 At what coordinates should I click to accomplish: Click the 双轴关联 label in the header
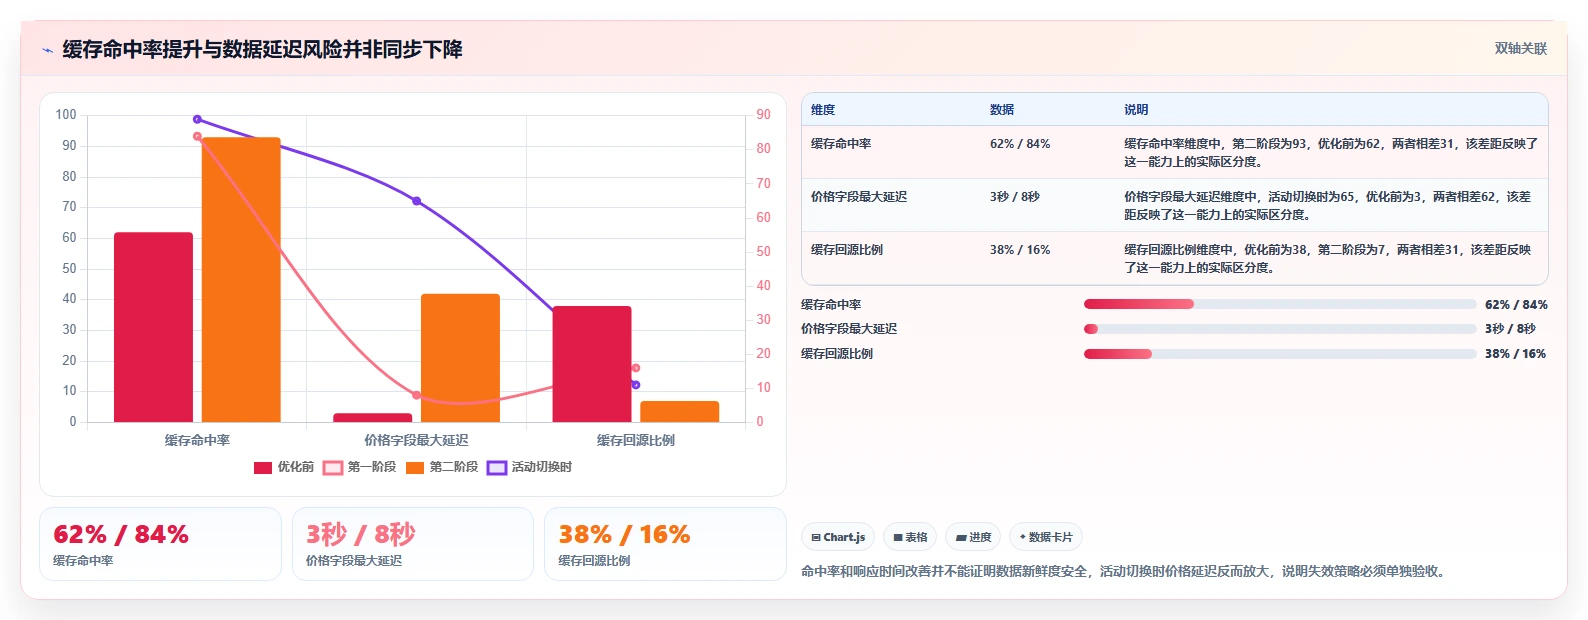tap(1520, 49)
